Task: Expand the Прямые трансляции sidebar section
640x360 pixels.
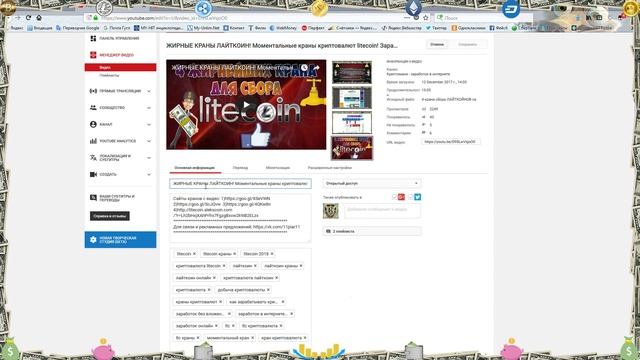Action: pyautogui.click(x=149, y=91)
